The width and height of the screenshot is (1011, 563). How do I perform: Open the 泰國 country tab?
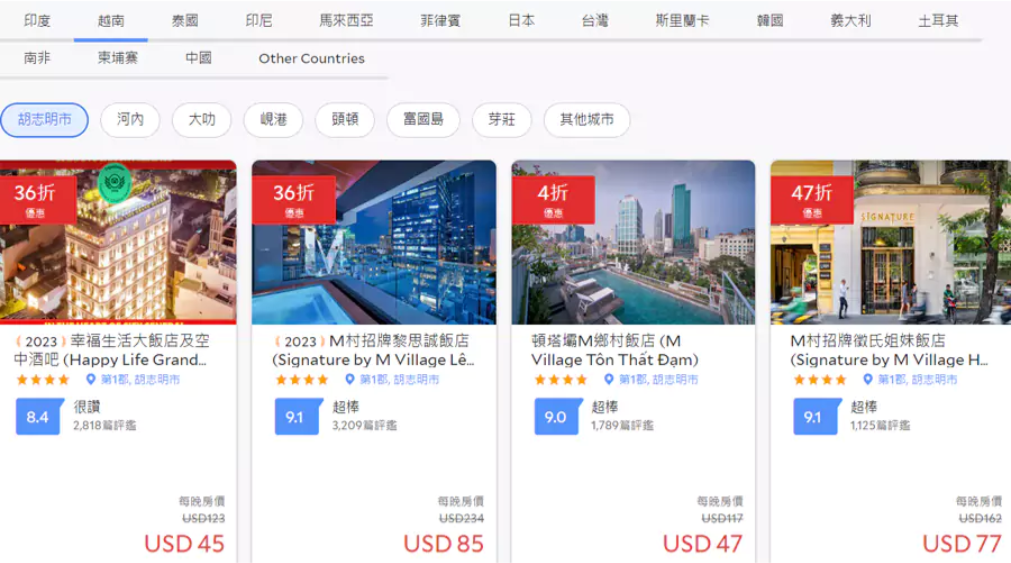click(184, 21)
